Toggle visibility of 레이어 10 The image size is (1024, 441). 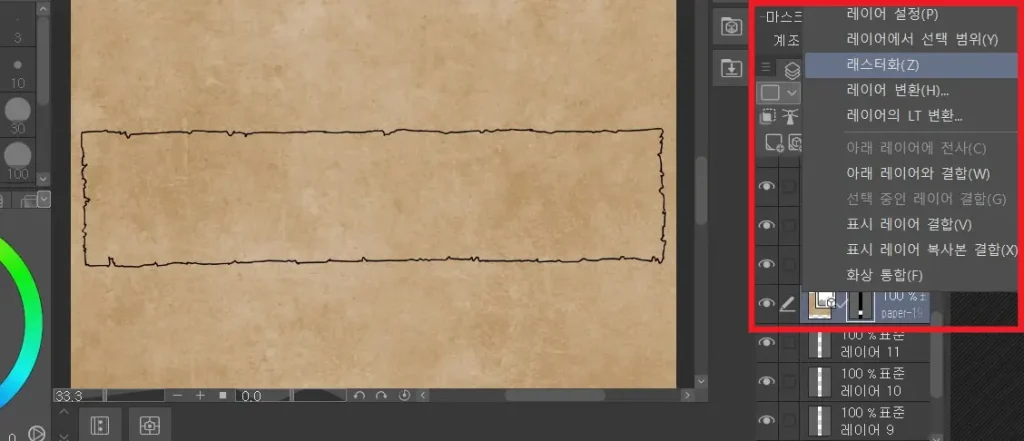[767, 381]
